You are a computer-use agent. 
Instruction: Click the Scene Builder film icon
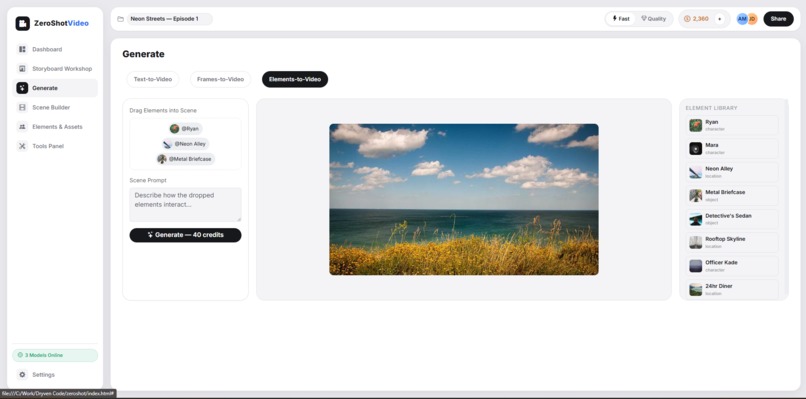coord(22,107)
